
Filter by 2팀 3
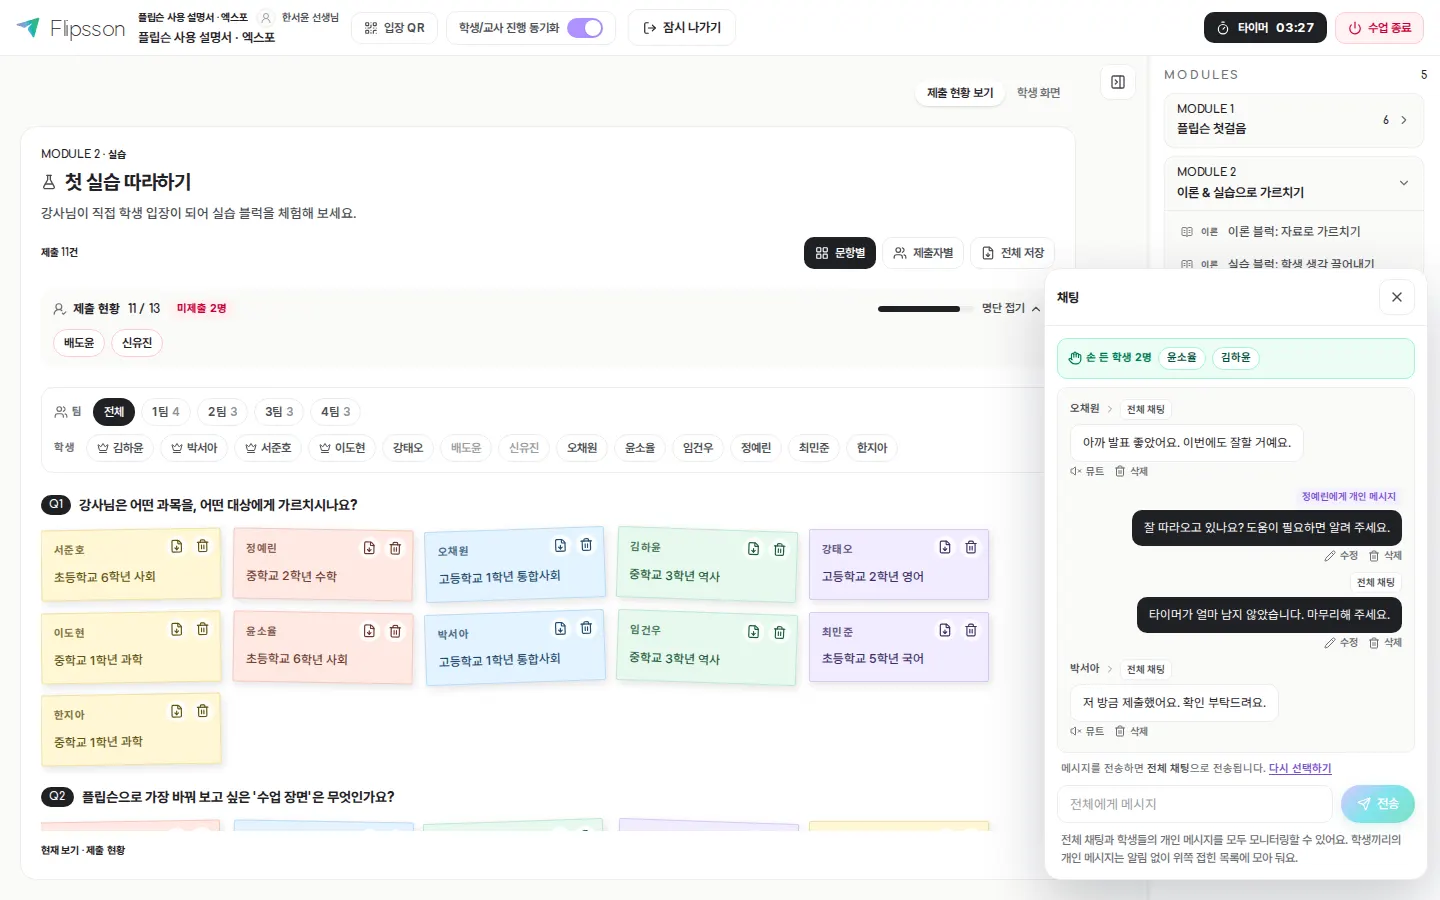tap(222, 412)
